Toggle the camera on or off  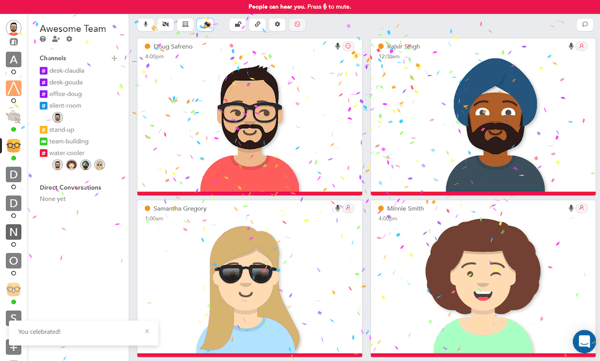click(165, 25)
